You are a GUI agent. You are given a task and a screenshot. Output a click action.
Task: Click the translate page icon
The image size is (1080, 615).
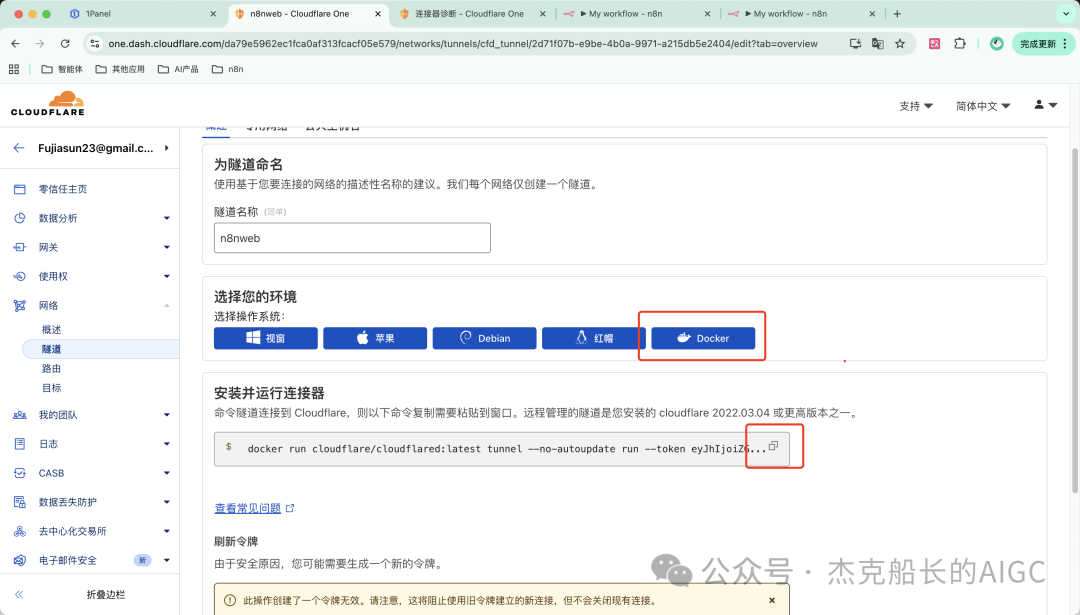click(878, 43)
